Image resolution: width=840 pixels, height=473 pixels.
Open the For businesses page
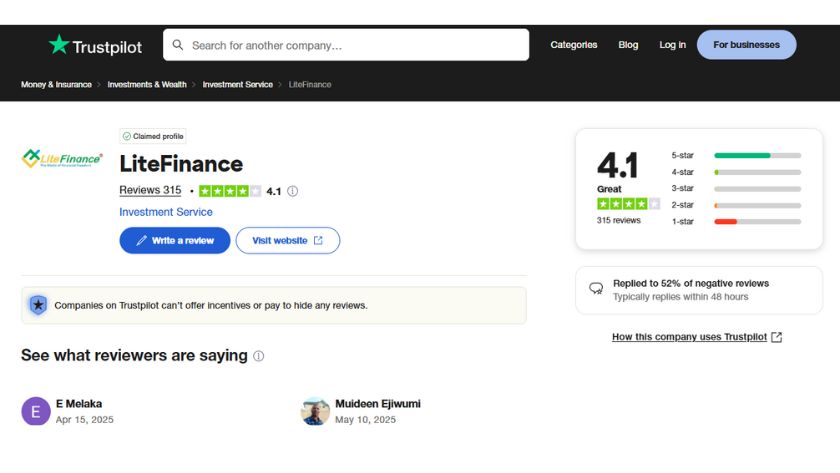coord(746,45)
